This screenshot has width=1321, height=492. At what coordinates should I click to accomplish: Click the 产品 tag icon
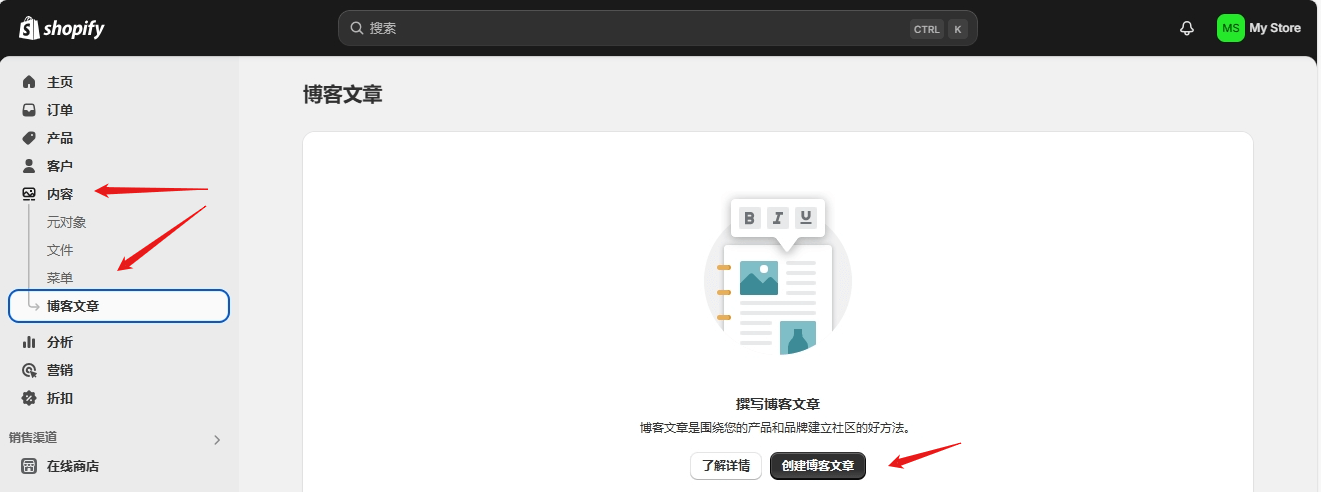pos(29,138)
